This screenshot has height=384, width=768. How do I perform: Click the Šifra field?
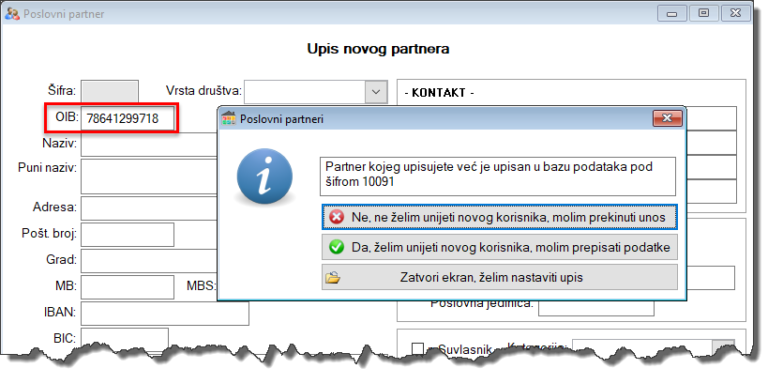click(x=110, y=92)
